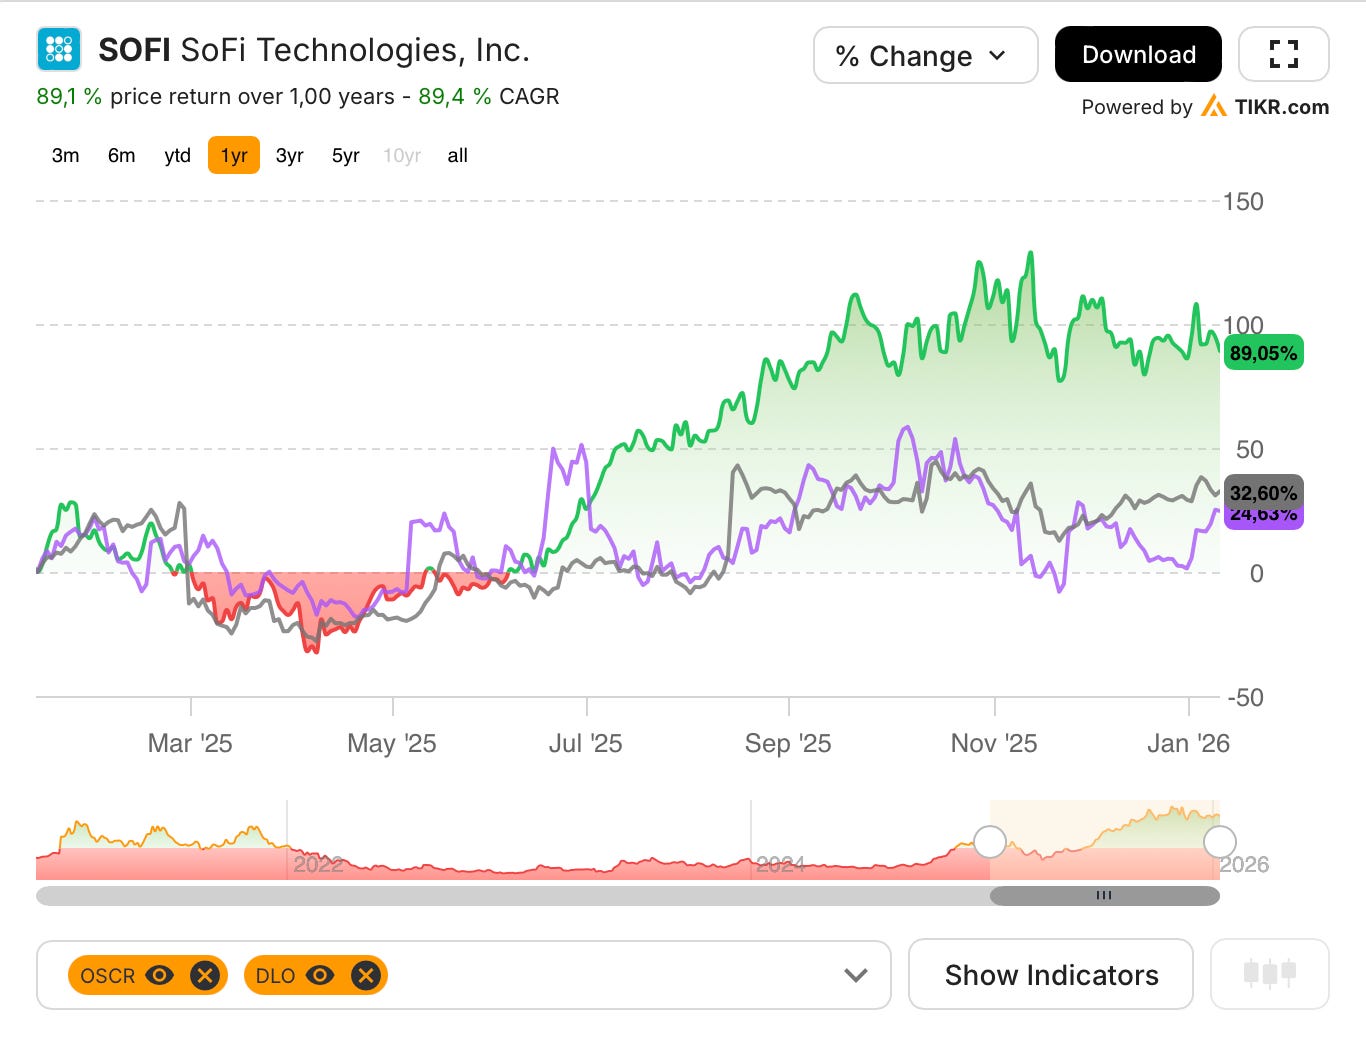Click the scrollbar grip handle

(1104, 895)
